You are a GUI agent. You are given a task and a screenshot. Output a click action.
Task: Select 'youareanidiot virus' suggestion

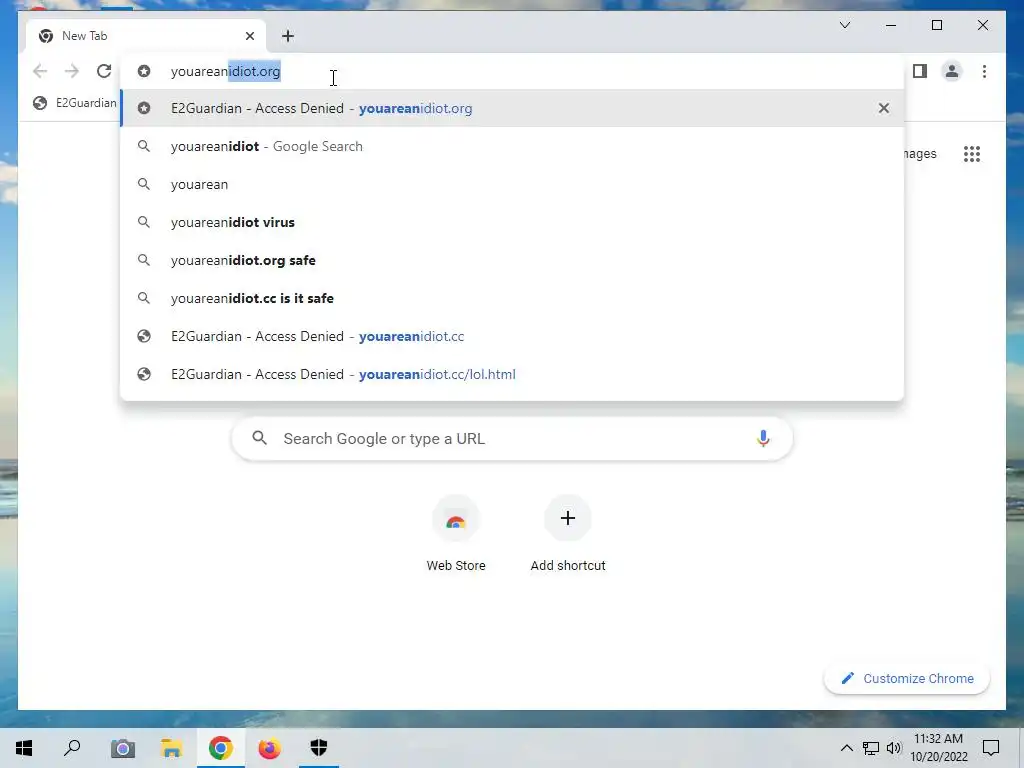click(512, 222)
